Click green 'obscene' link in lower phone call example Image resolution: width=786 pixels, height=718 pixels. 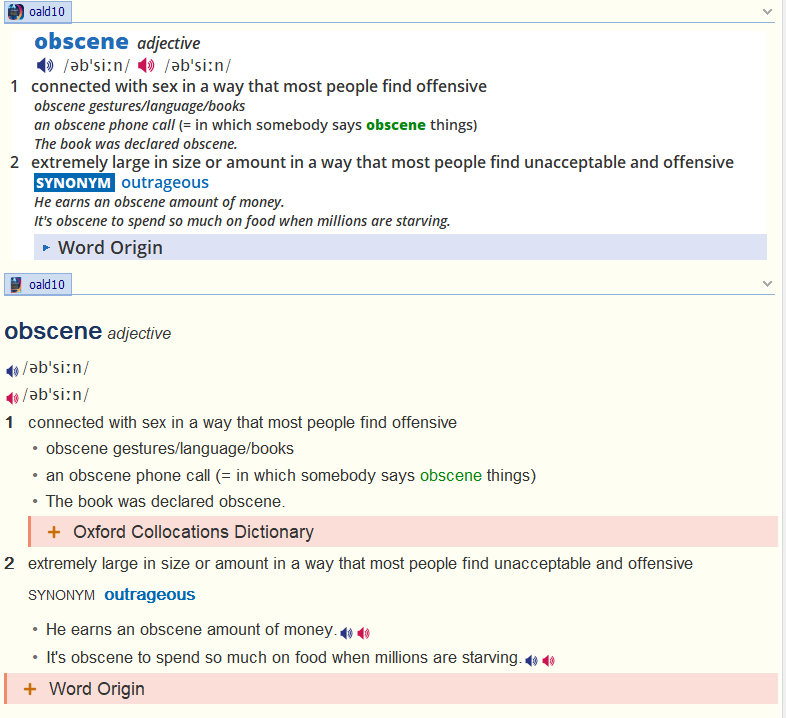click(x=450, y=475)
